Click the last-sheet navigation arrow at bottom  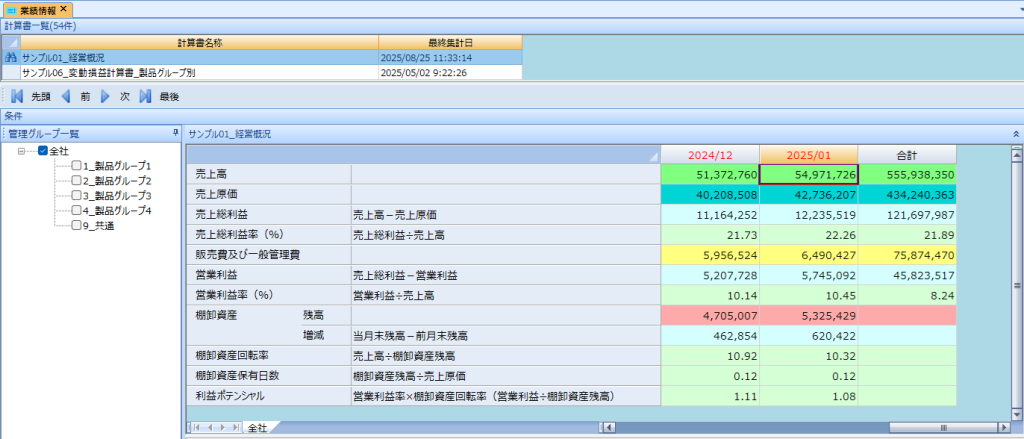[236, 428]
